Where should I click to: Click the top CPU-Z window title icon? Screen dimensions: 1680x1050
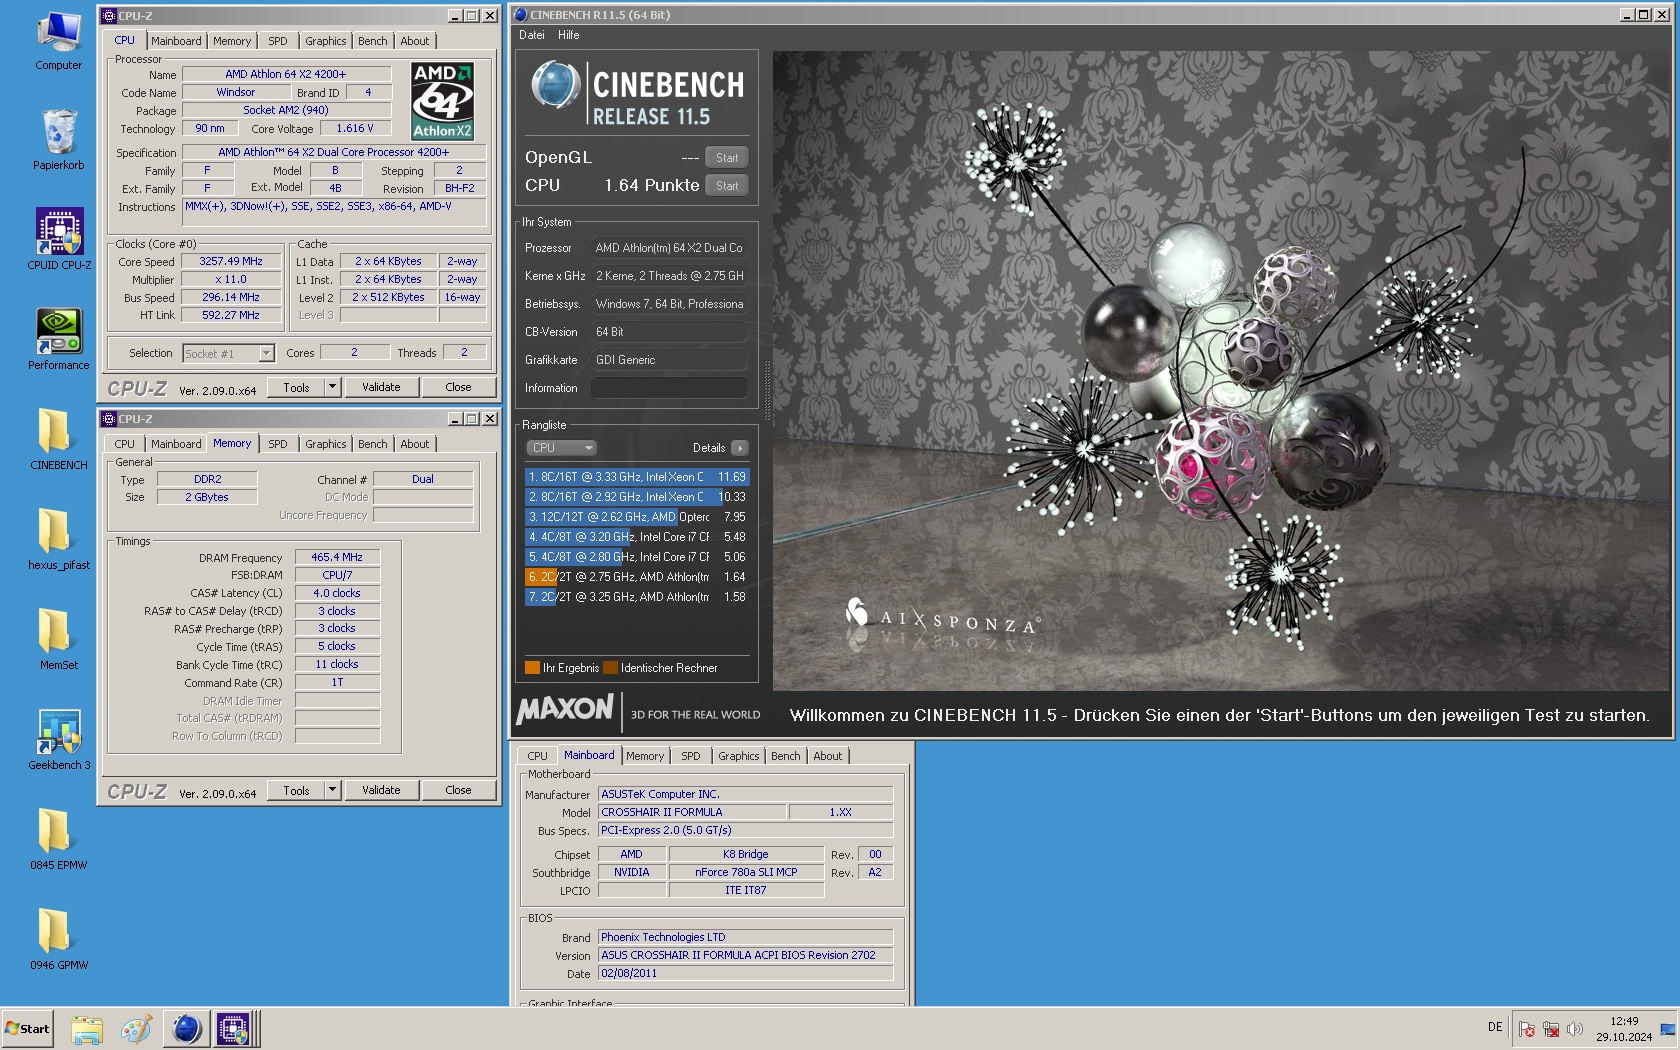(x=109, y=16)
